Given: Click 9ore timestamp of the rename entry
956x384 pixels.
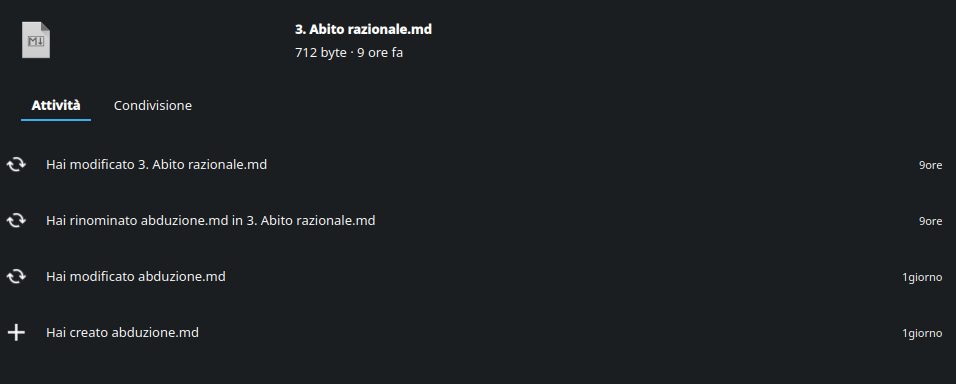Looking at the screenshot, I should (930, 221).
